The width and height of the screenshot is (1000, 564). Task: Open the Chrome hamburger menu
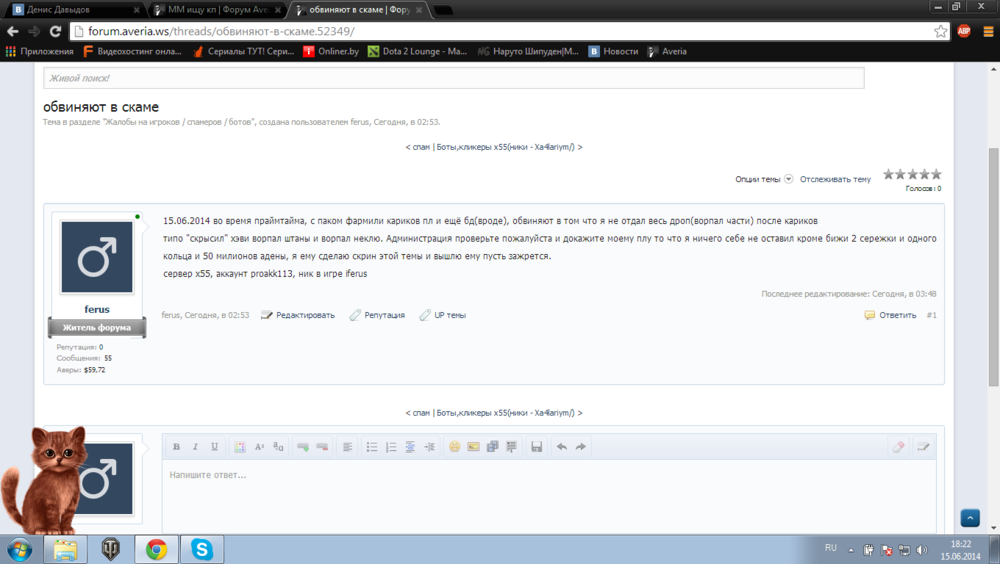pyautogui.click(x=985, y=31)
